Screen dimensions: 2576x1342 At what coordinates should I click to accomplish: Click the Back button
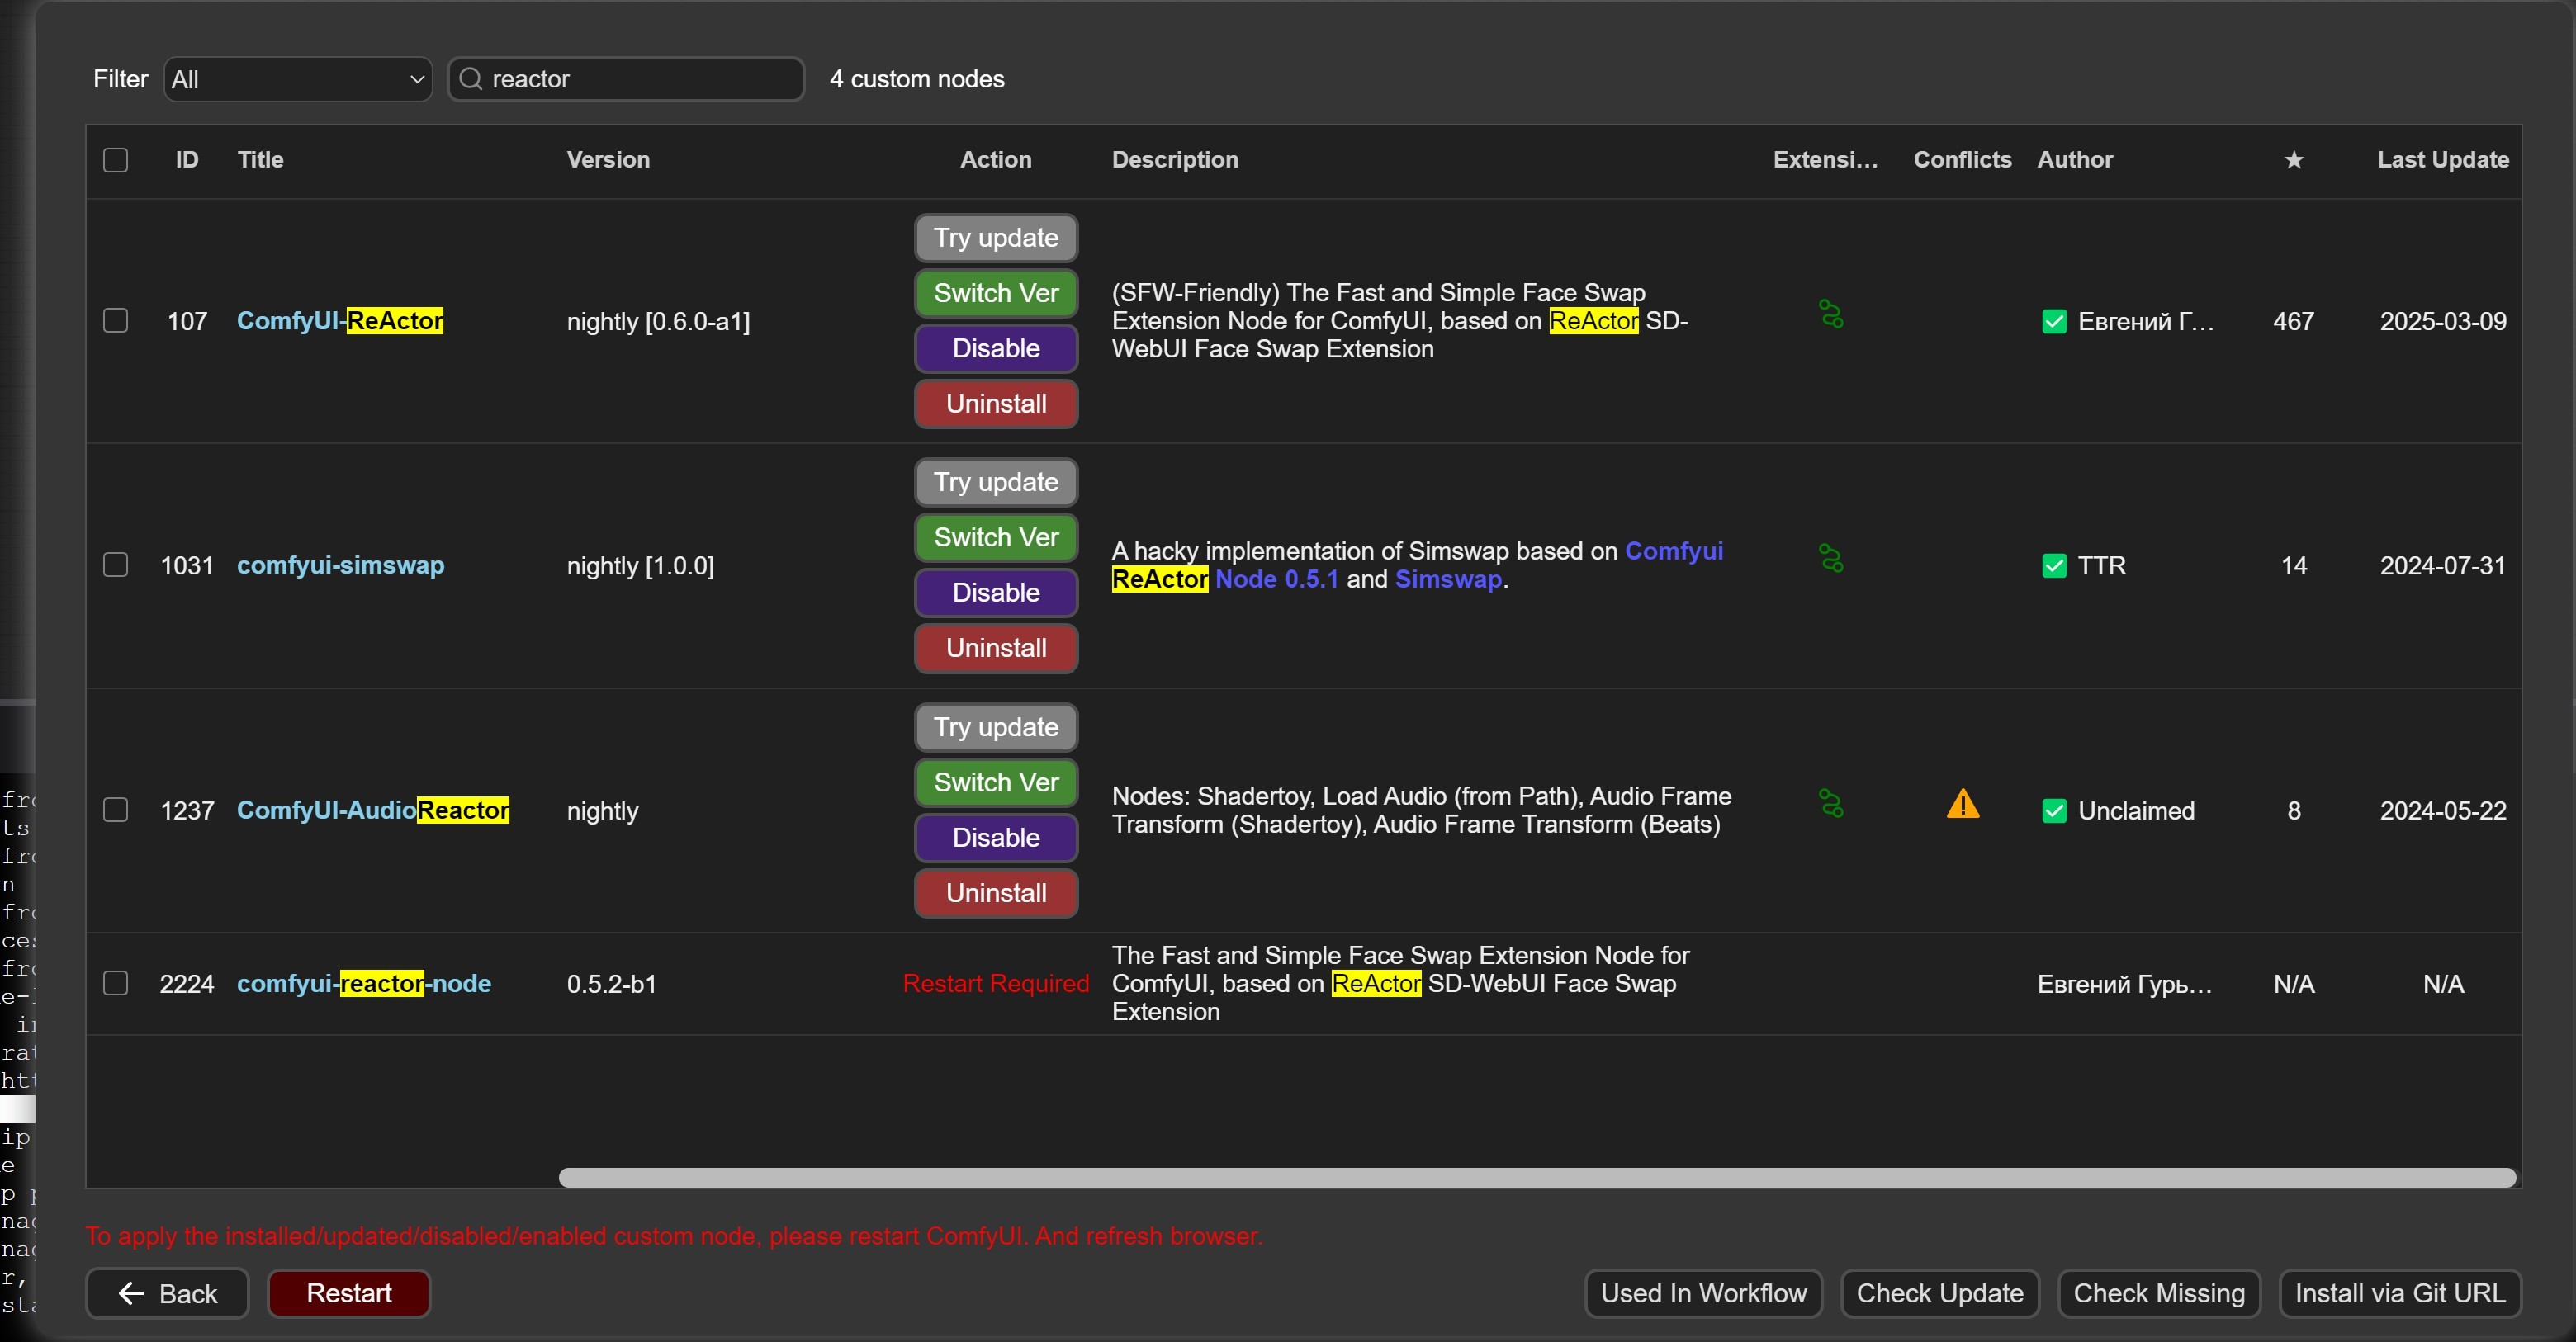pos(167,1293)
